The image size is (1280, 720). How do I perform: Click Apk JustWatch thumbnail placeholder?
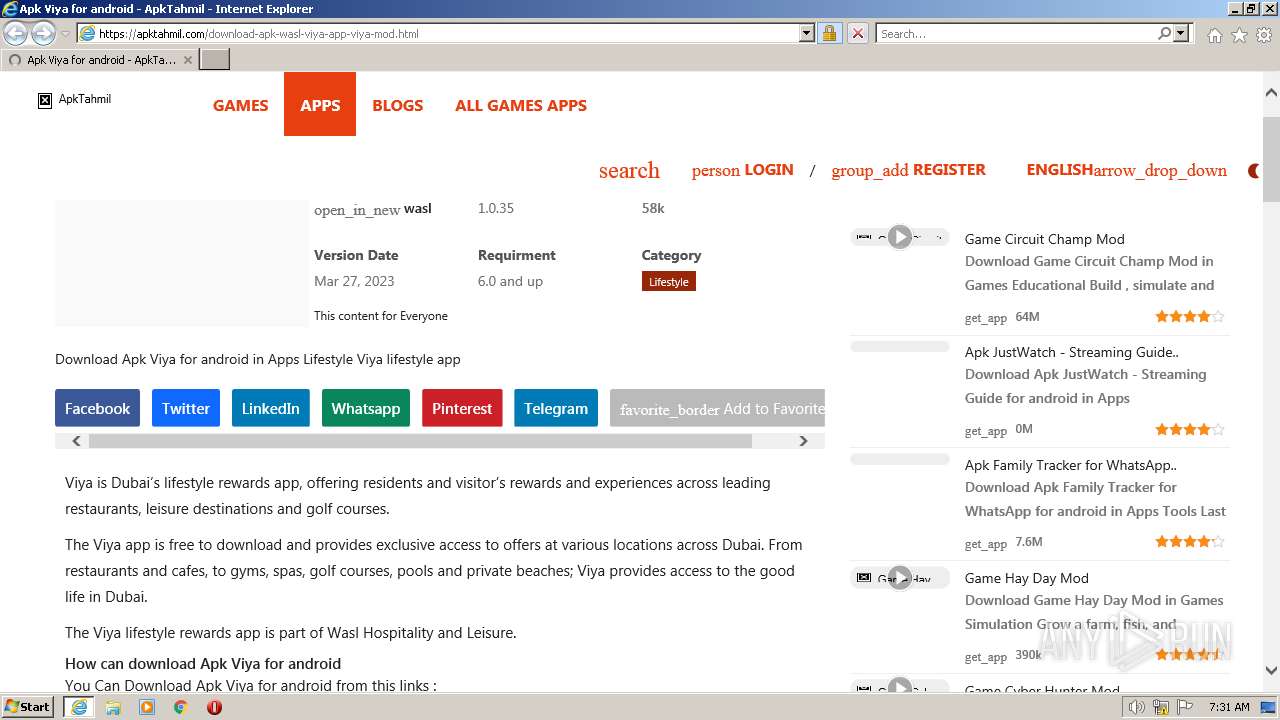point(900,346)
